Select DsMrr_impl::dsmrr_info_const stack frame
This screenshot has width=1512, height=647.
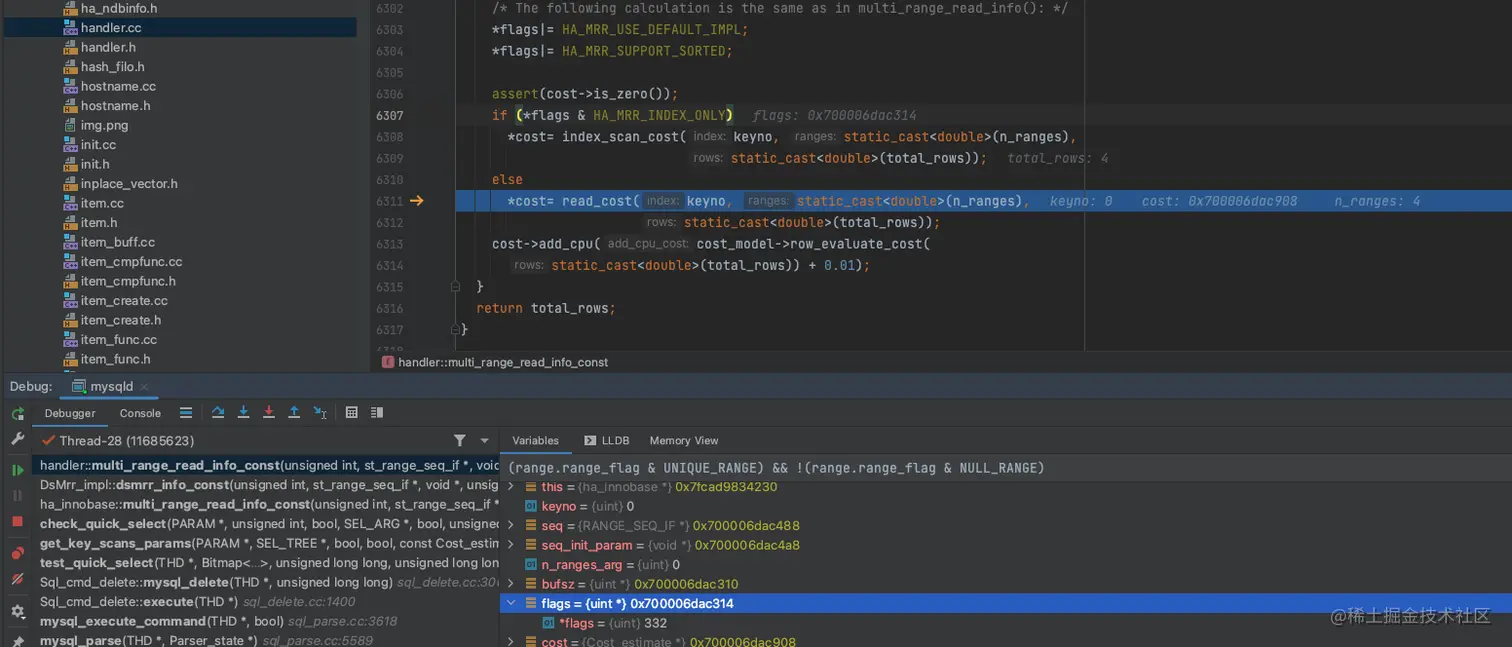coord(266,485)
